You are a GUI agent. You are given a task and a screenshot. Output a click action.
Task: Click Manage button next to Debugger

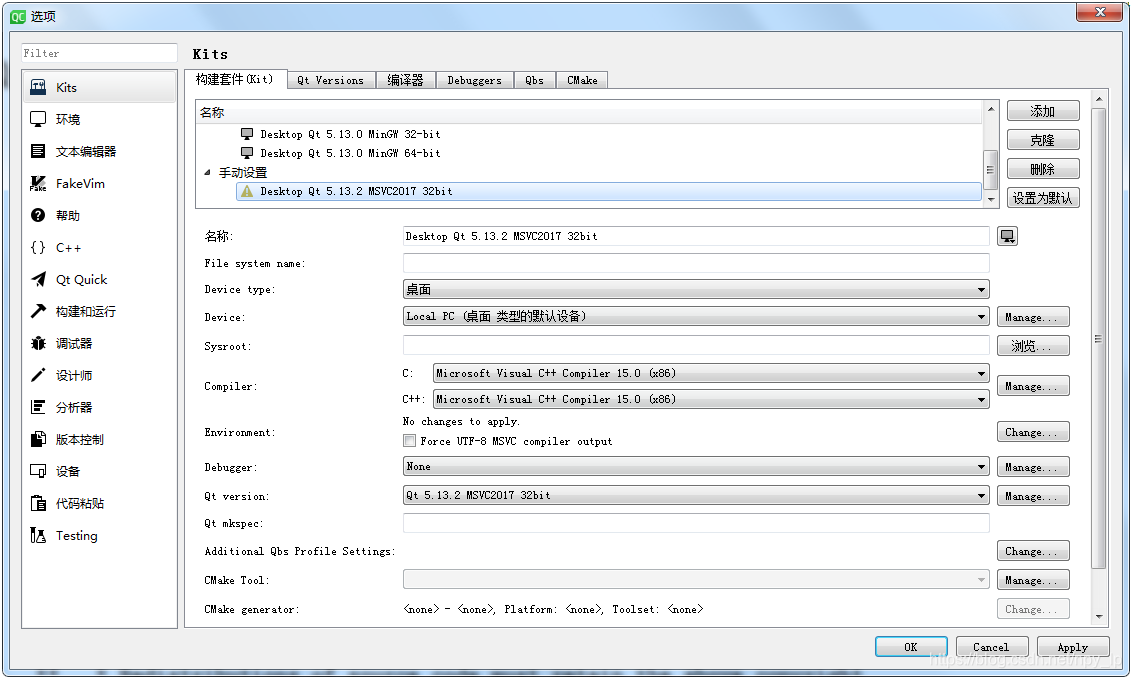(x=1033, y=467)
